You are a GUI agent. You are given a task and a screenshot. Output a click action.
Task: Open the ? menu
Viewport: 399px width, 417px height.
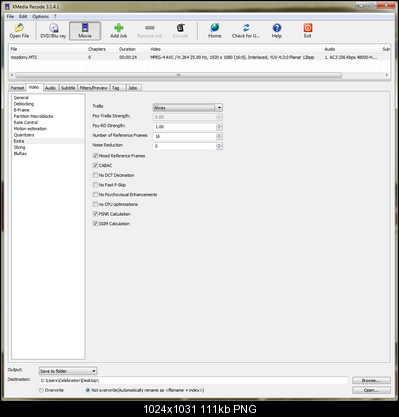coord(55,16)
